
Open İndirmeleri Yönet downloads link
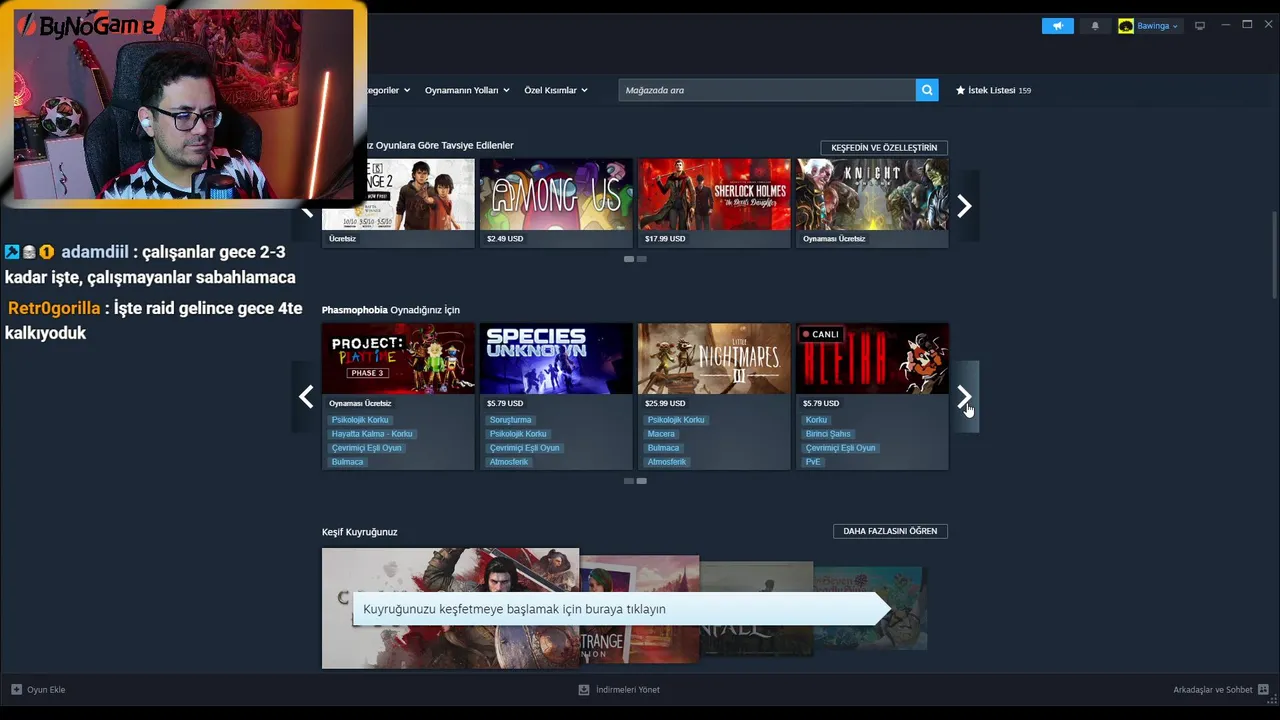coord(628,690)
